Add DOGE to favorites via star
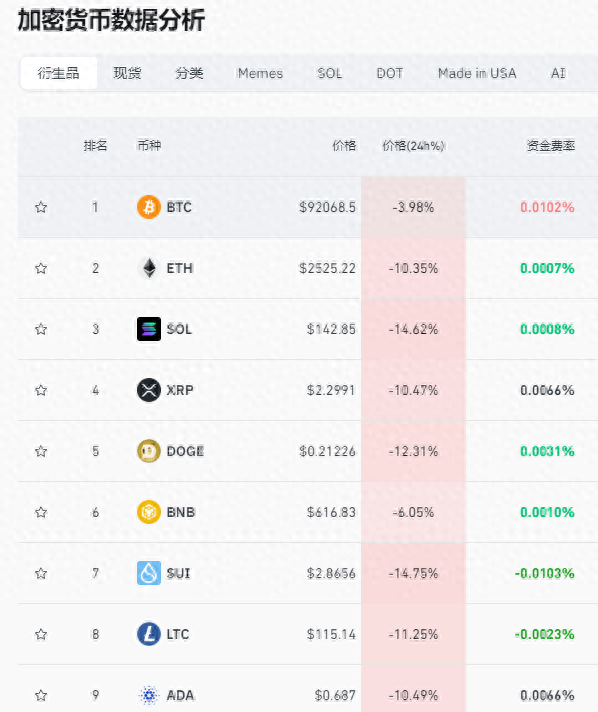Screen dimensions: 598x712 (x=41, y=451)
